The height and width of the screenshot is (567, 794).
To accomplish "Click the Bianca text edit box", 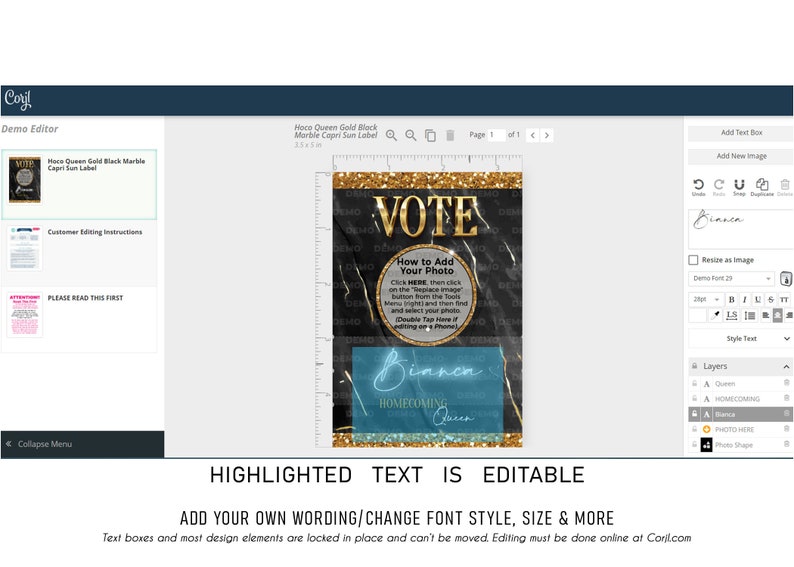I will [740, 229].
